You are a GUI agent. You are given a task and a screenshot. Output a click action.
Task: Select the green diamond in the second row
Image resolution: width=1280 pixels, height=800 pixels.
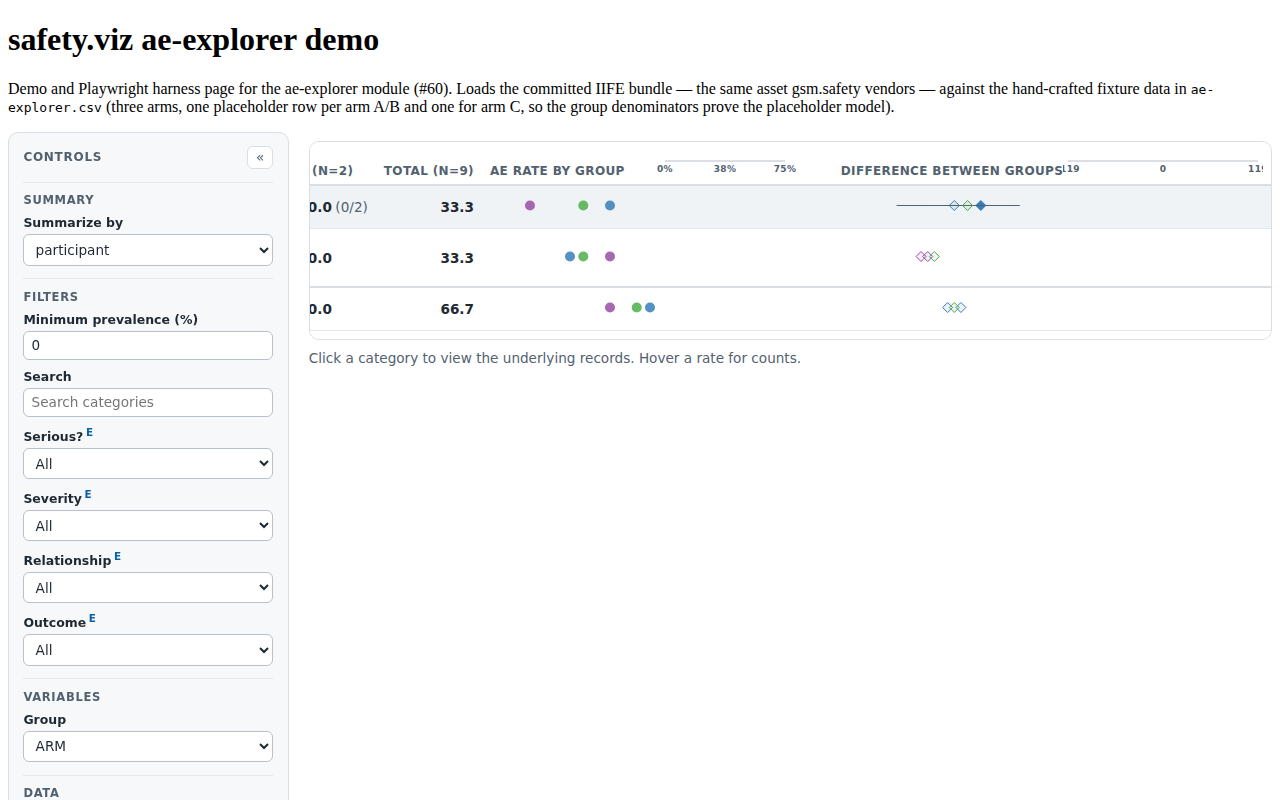coord(934,256)
